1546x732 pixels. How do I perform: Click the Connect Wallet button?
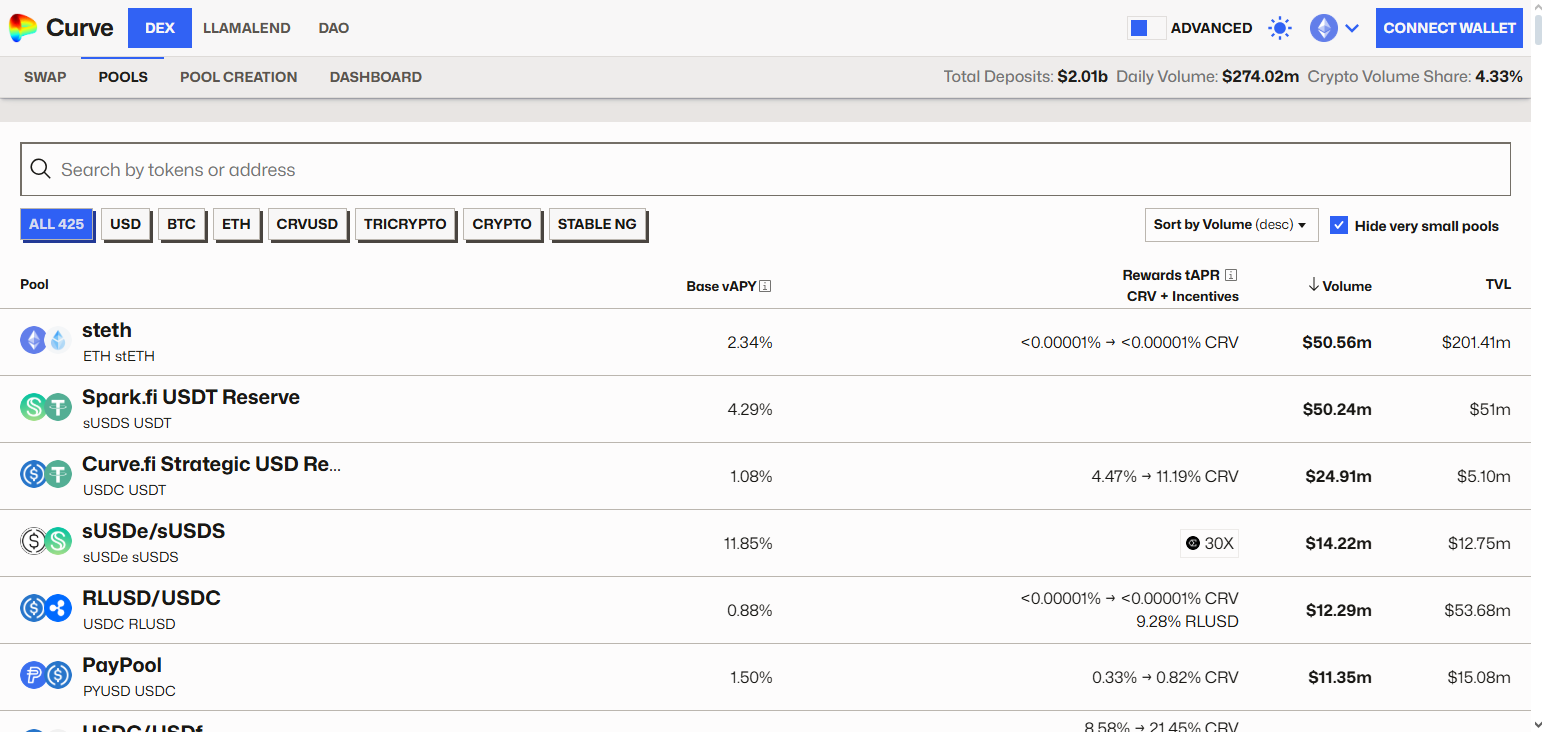pos(1449,28)
